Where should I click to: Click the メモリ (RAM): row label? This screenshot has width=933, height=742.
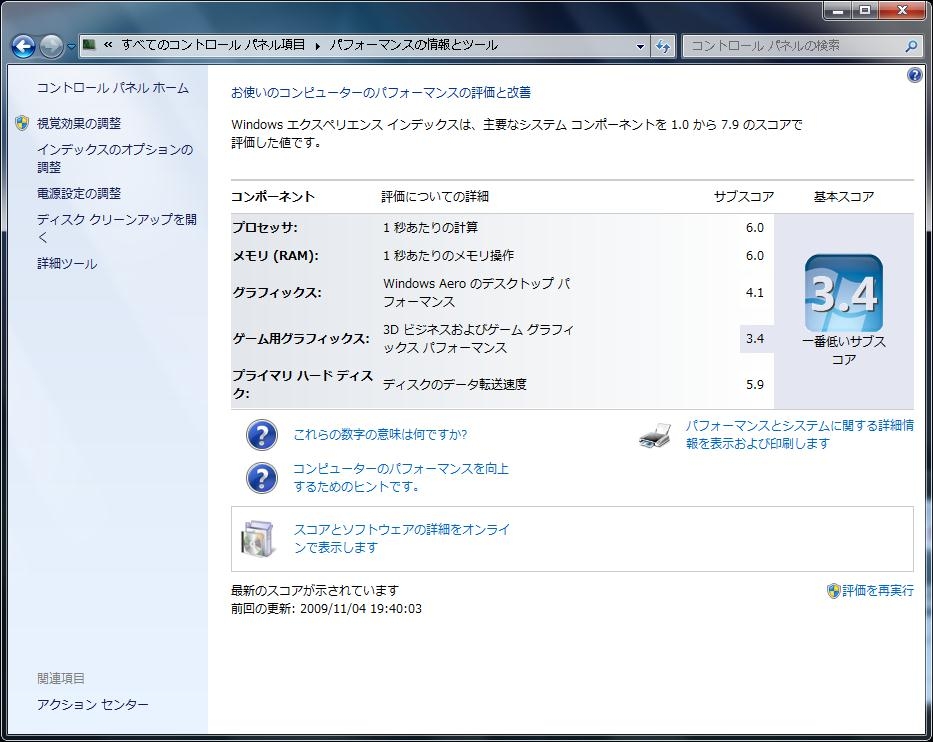pos(275,256)
